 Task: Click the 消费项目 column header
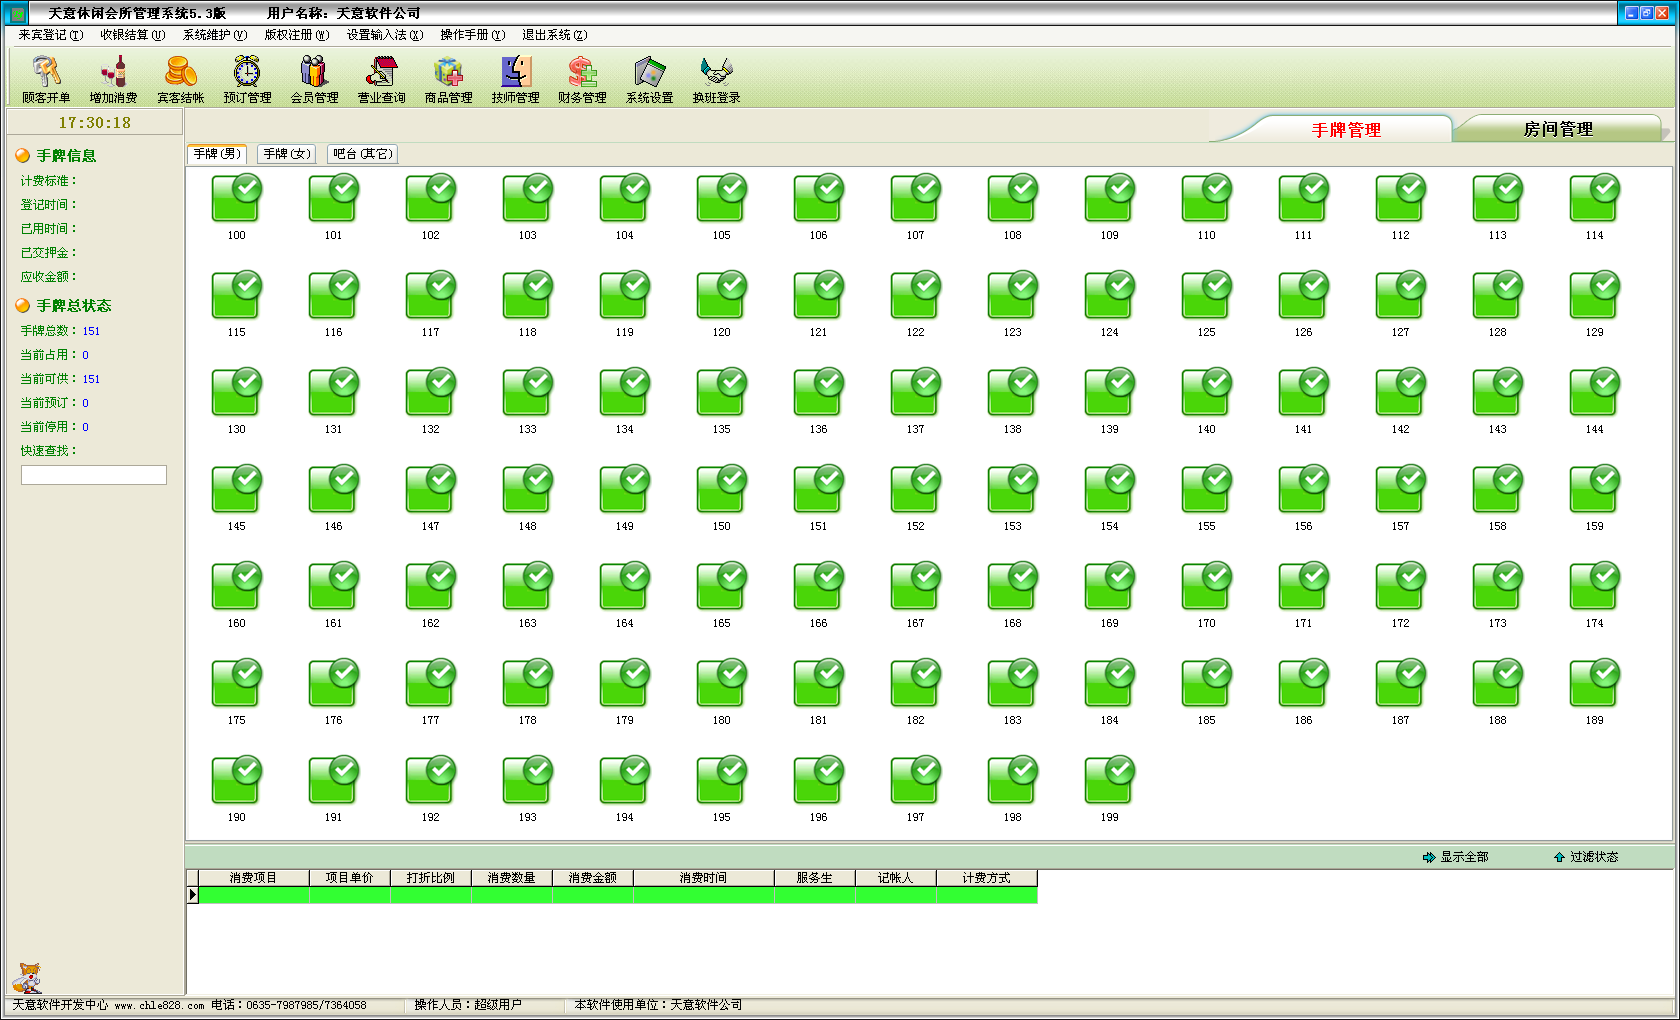(x=253, y=878)
